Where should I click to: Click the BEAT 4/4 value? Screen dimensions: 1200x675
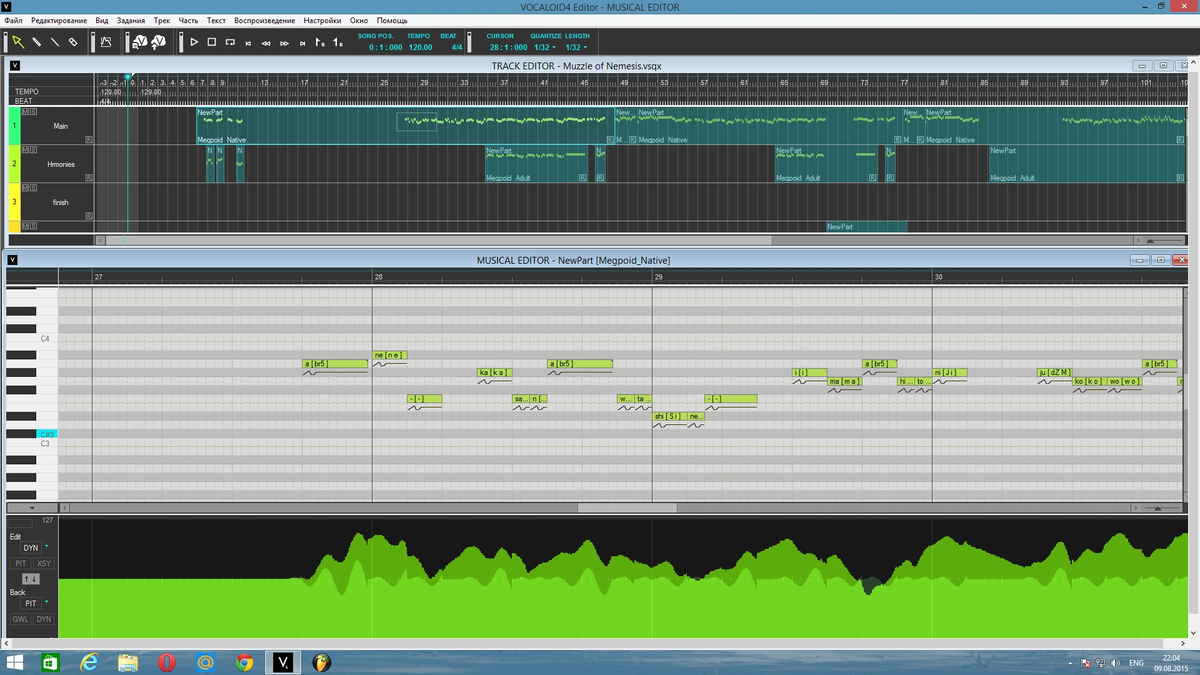[457, 47]
